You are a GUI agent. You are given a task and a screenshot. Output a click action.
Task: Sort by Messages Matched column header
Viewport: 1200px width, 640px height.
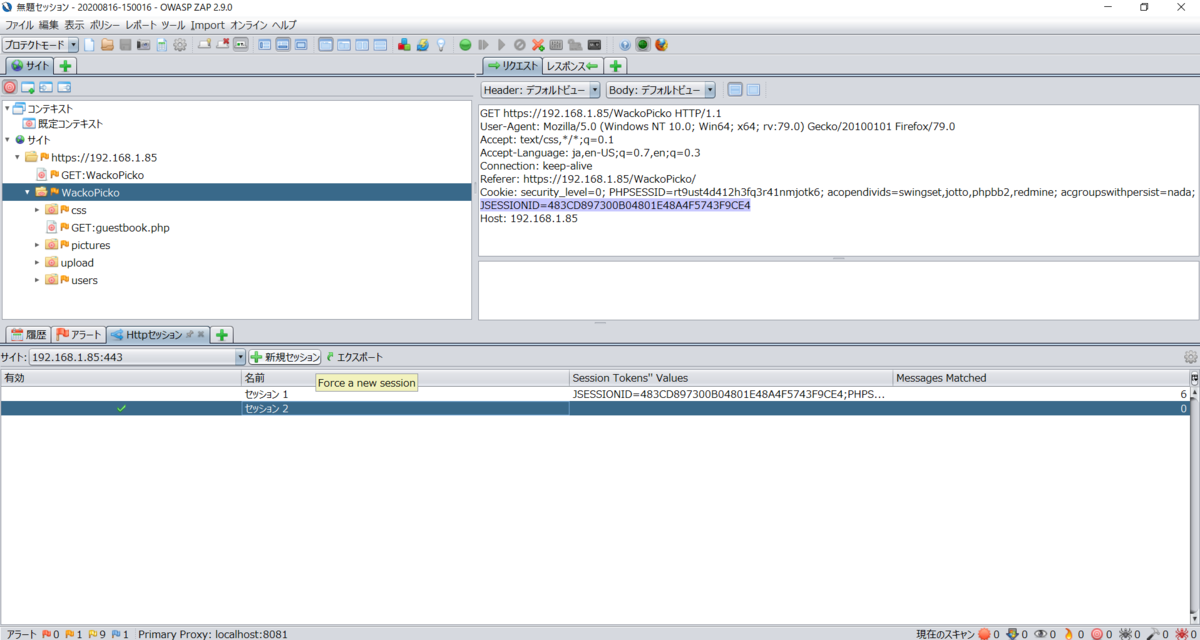[1040, 378]
